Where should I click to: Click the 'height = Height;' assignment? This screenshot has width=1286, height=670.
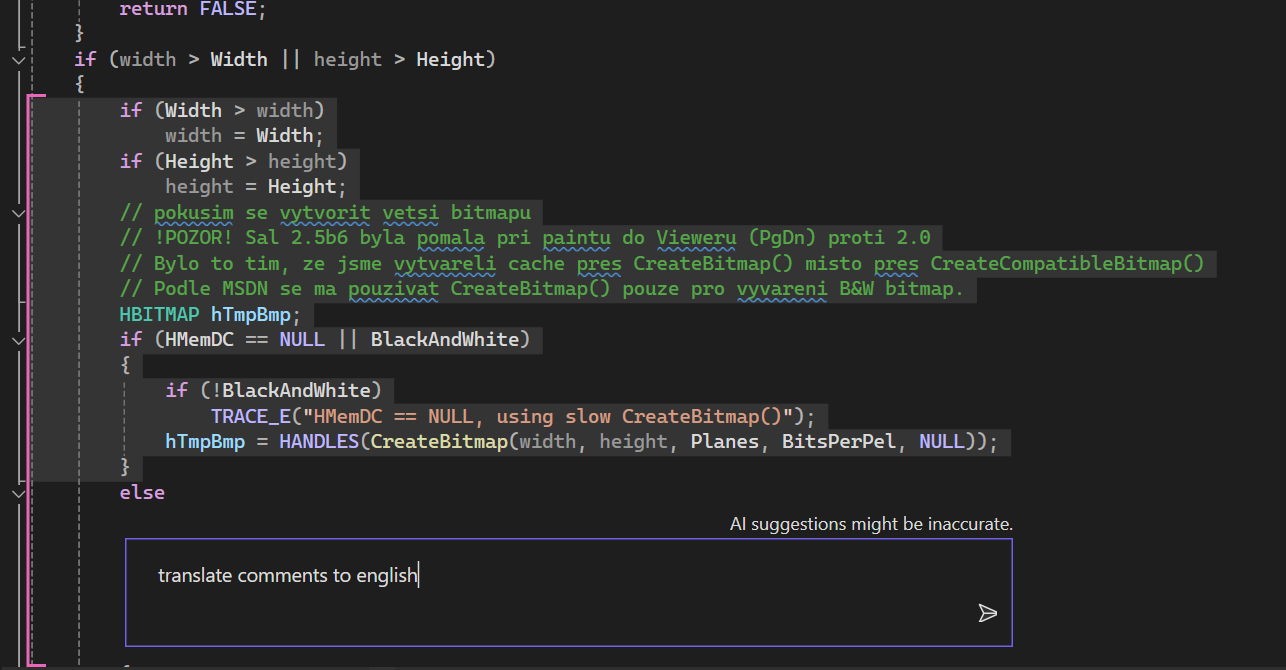(256, 187)
